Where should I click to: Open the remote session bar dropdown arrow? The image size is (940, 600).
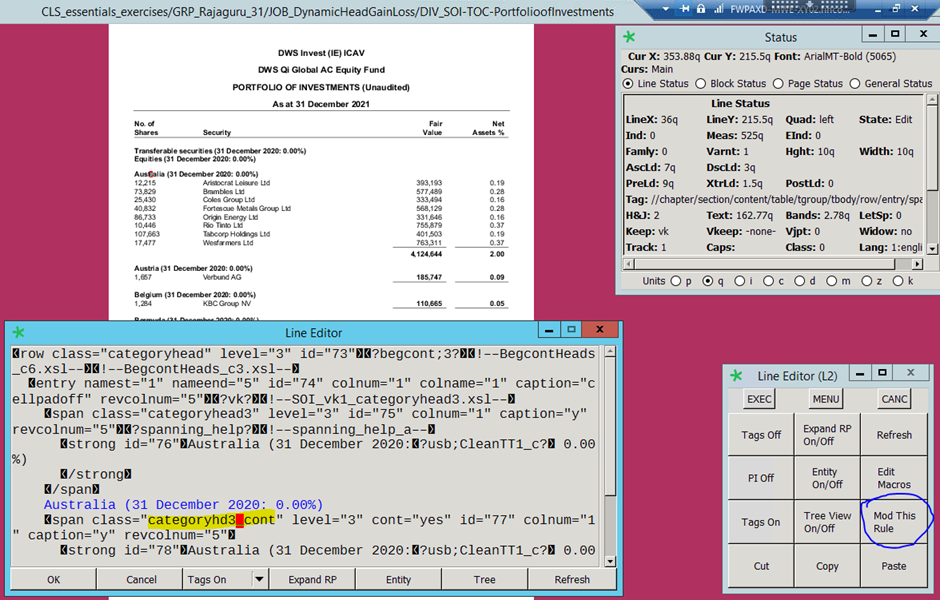[665, 9]
